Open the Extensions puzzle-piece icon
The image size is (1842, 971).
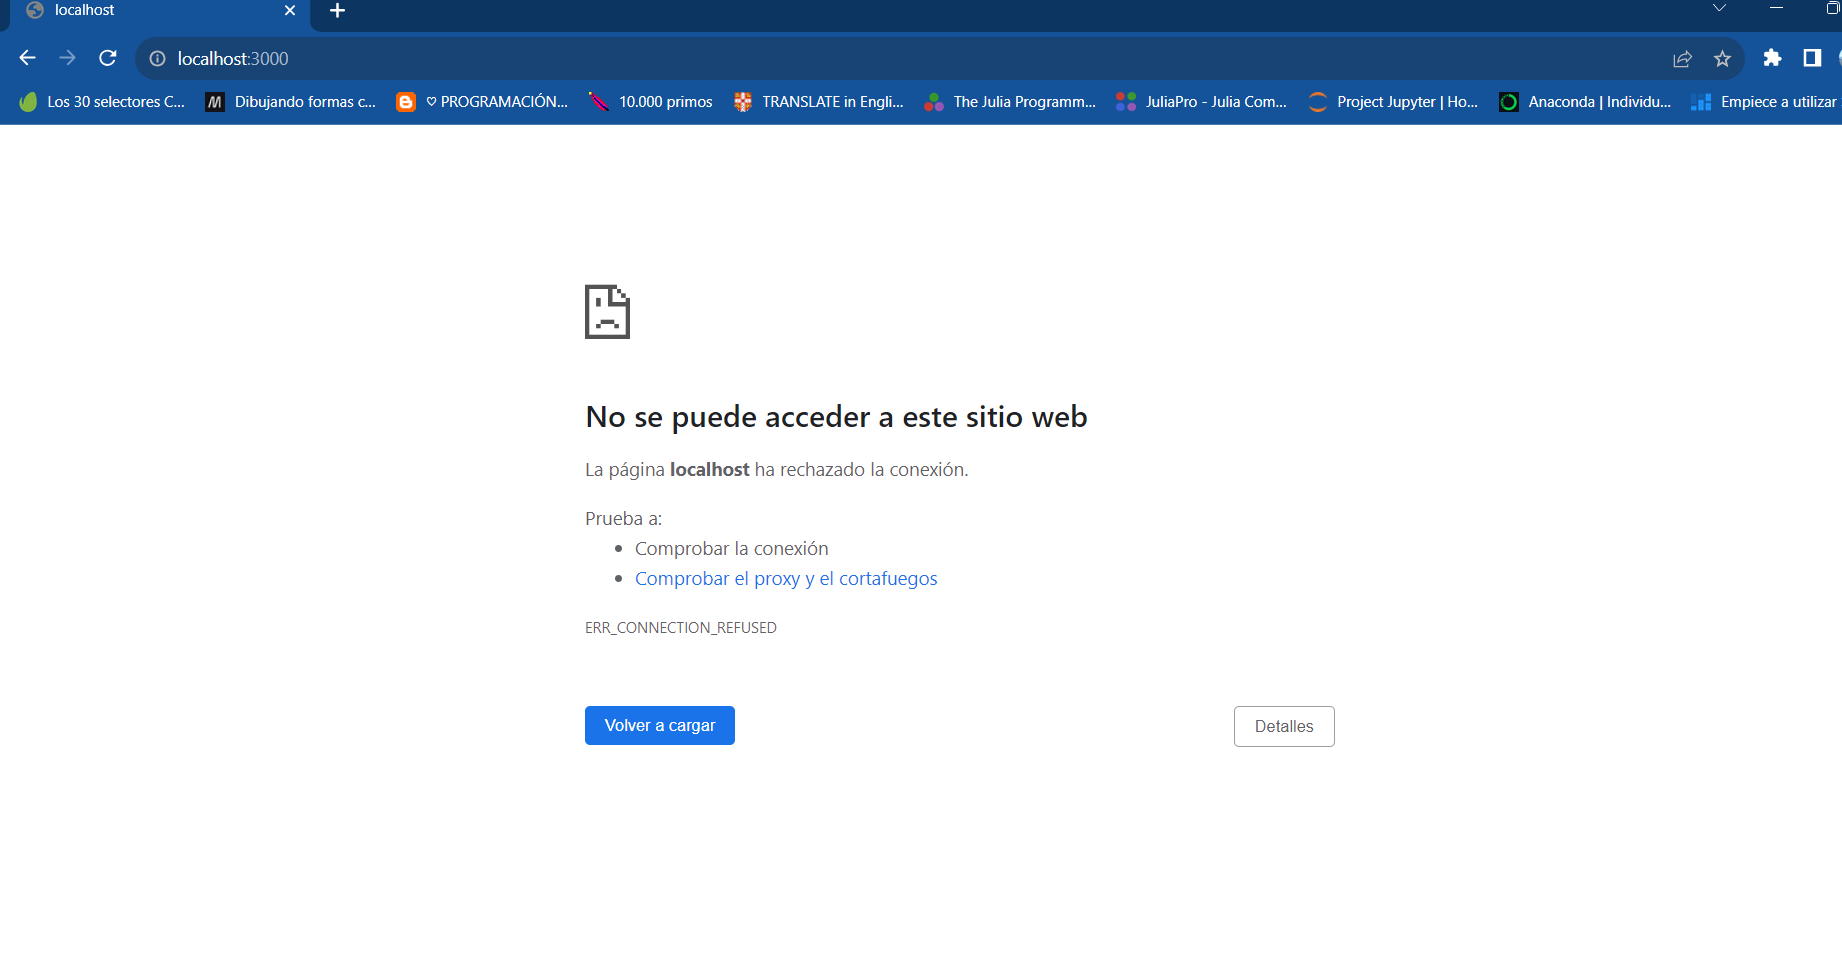(x=1772, y=58)
